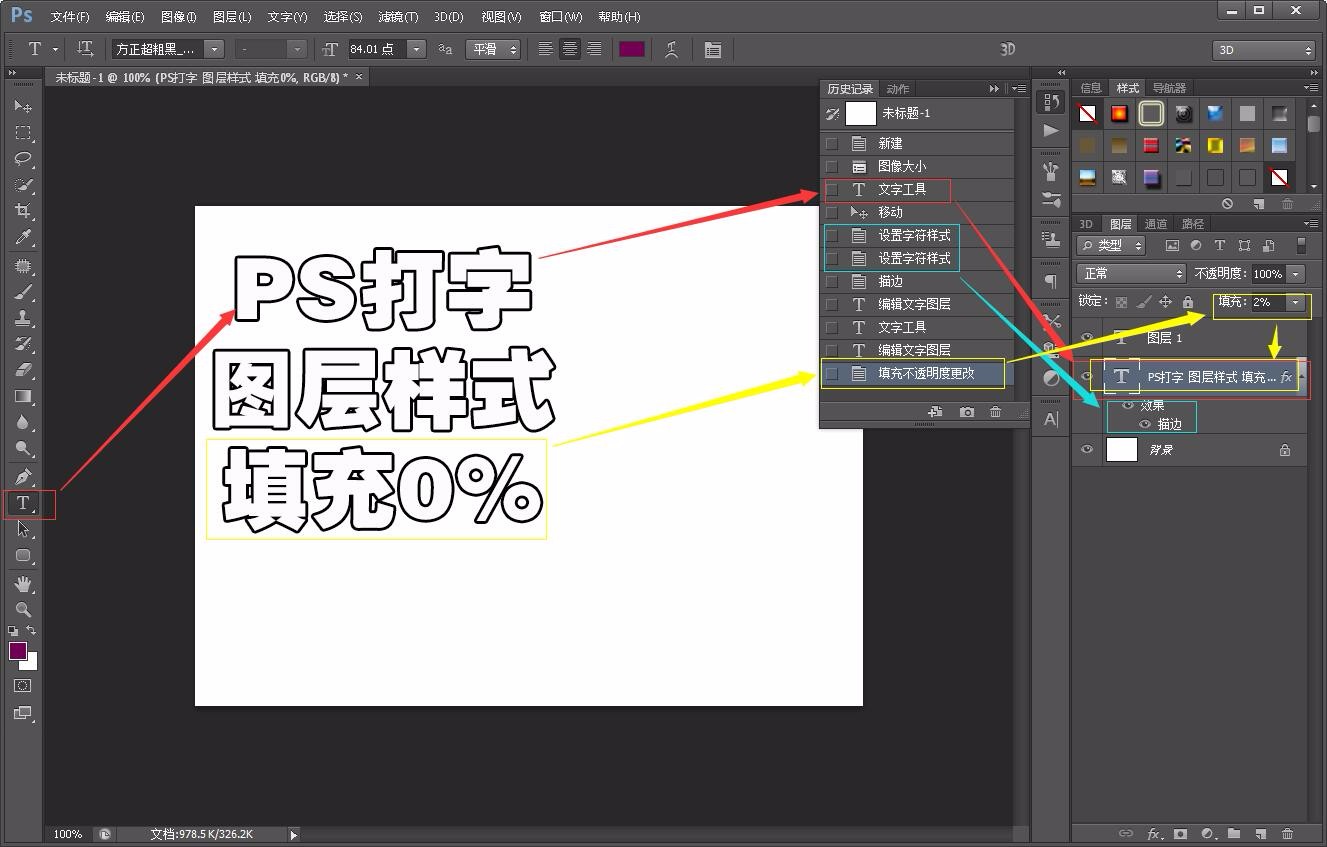
Task: Choose the Brush tool
Action: point(22,292)
